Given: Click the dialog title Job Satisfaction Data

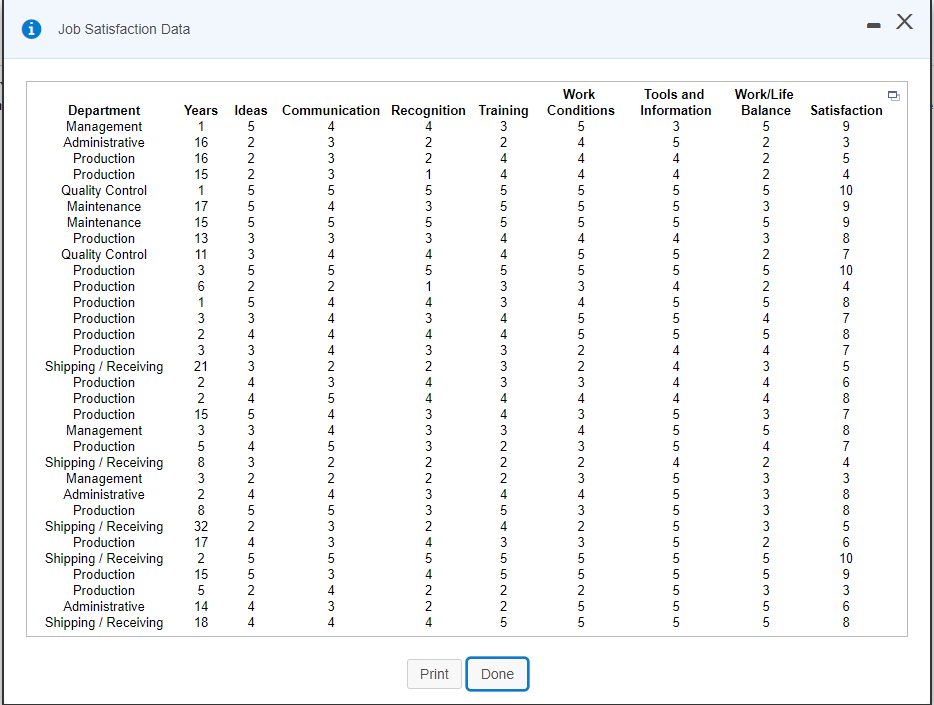Looking at the screenshot, I should click(x=124, y=29).
